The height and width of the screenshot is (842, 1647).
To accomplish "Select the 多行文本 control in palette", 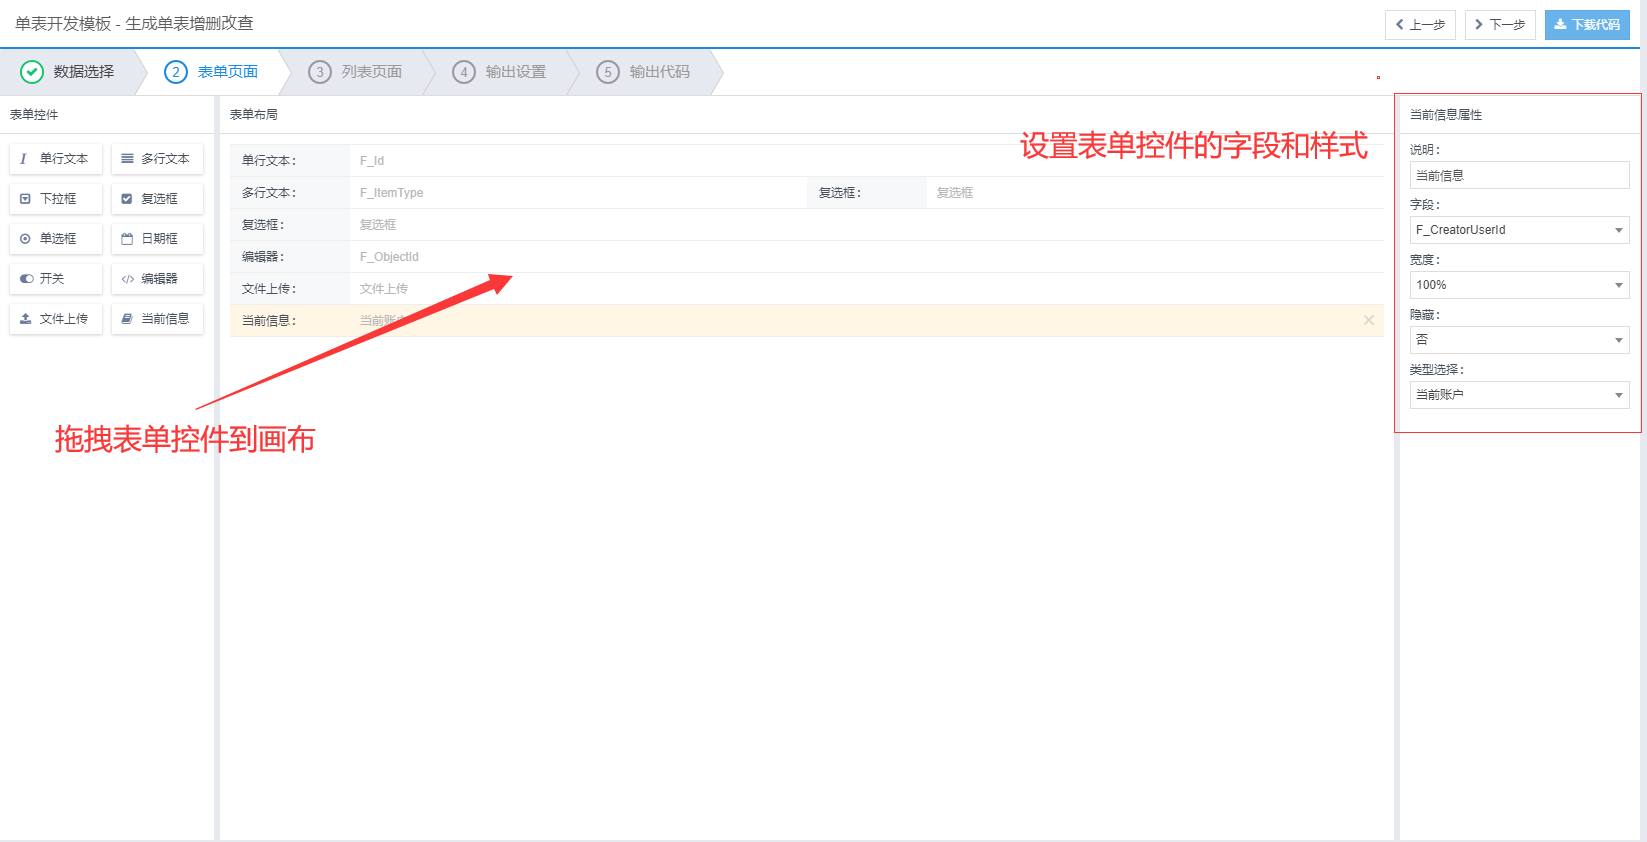I will tap(157, 159).
